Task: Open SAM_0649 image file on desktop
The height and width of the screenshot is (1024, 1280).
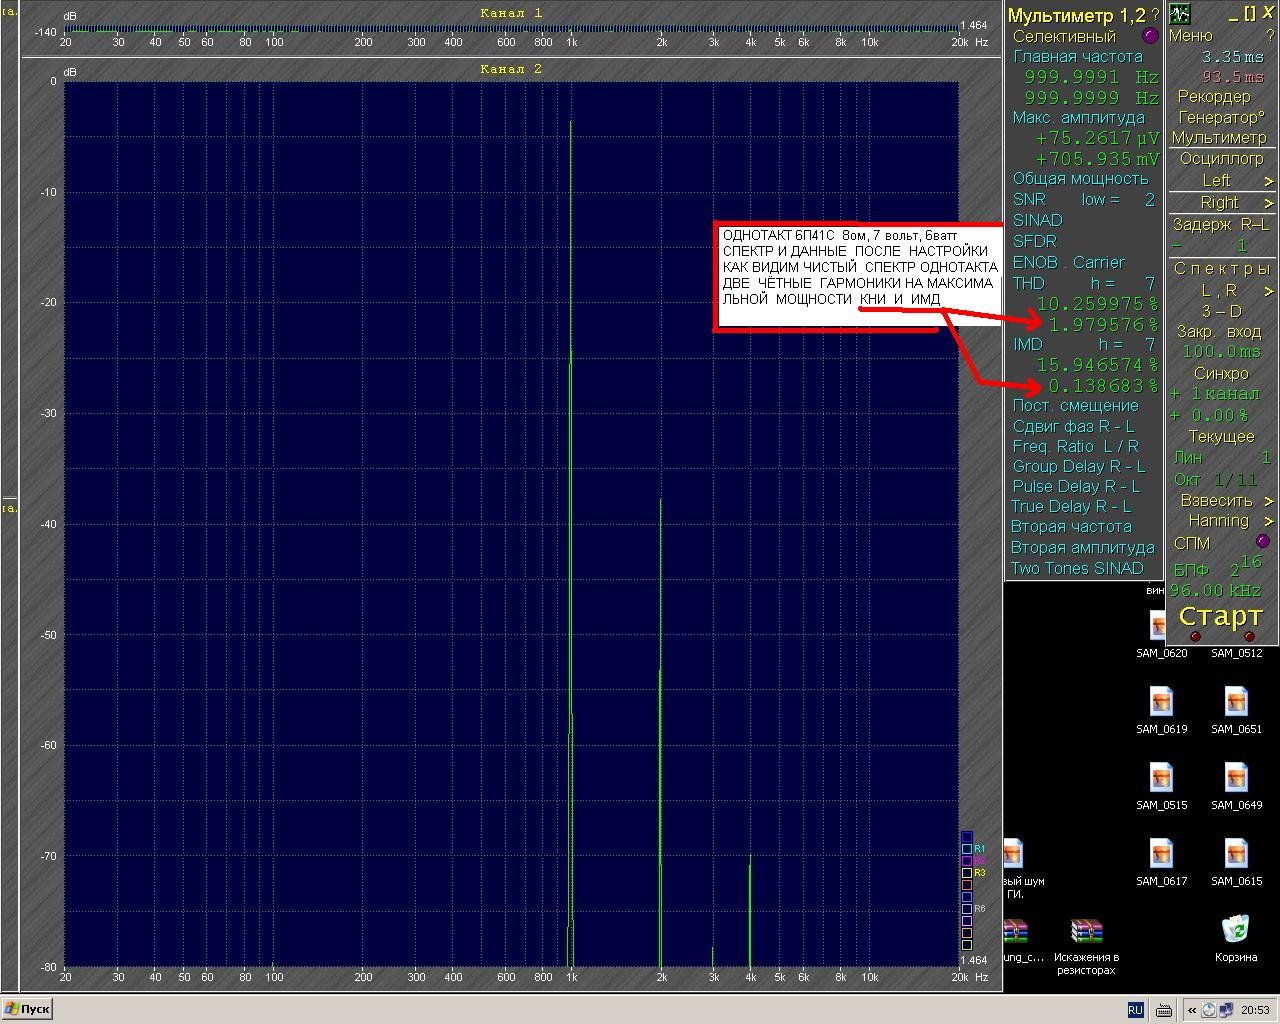Action: [1236, 785]
